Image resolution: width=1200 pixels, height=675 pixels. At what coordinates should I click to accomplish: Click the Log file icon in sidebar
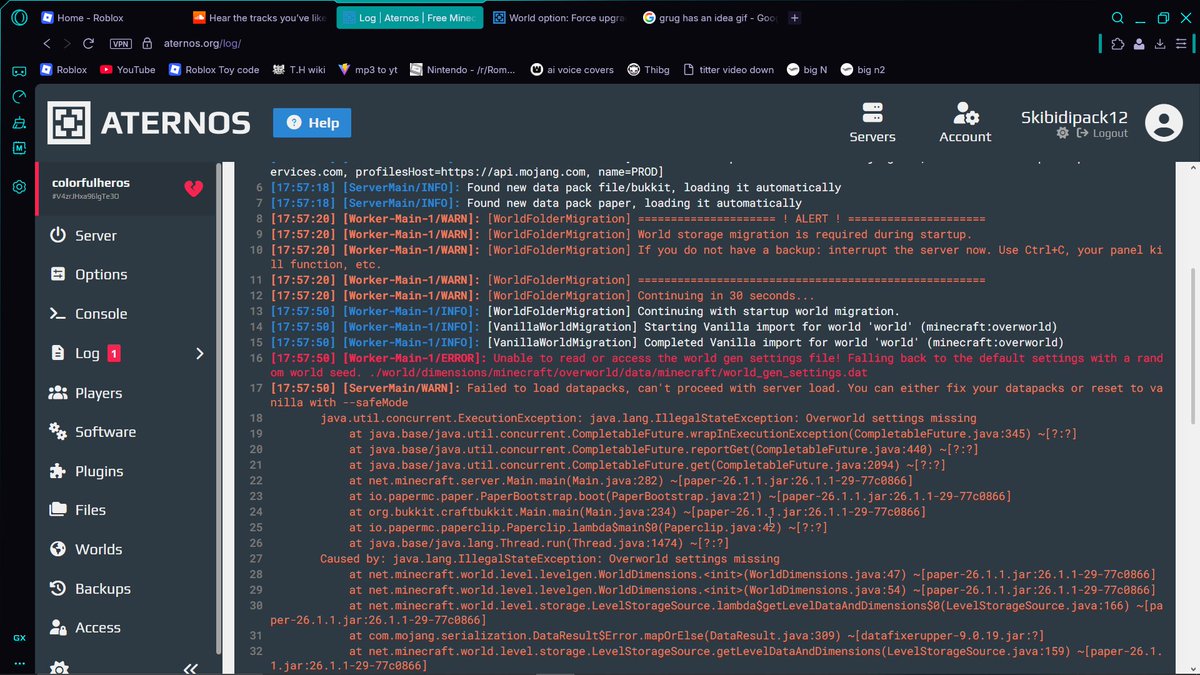(x=57, y=353)
